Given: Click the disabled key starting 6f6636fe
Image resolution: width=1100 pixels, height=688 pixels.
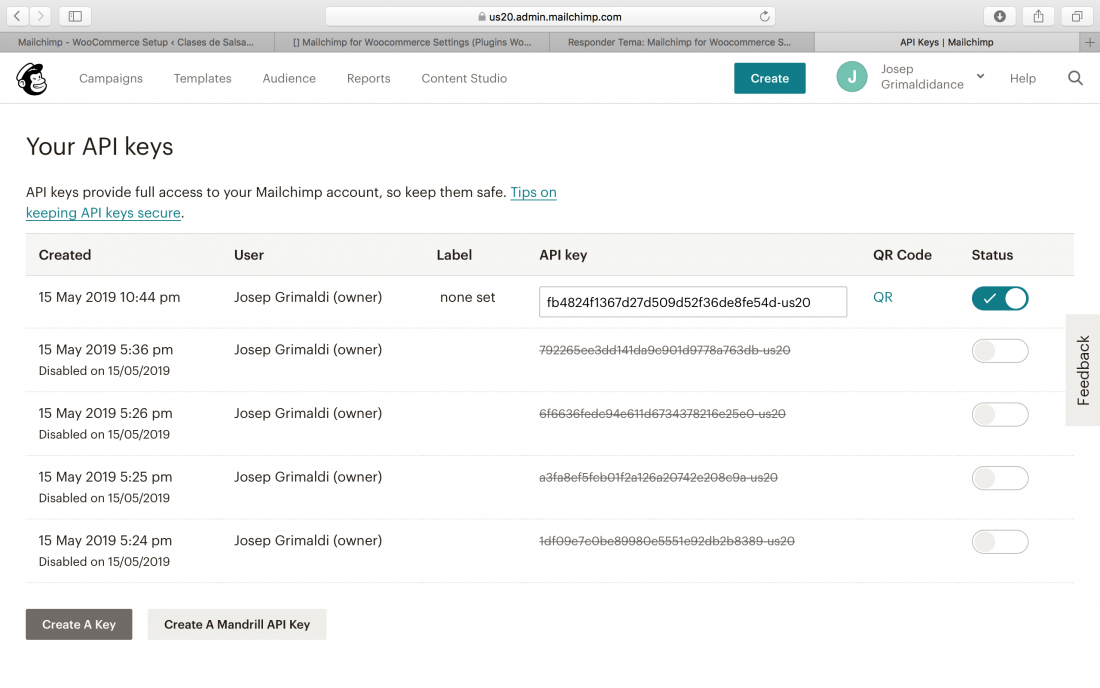Looking at the screenshot, I should pyautogui.click(x=662, y=414).
